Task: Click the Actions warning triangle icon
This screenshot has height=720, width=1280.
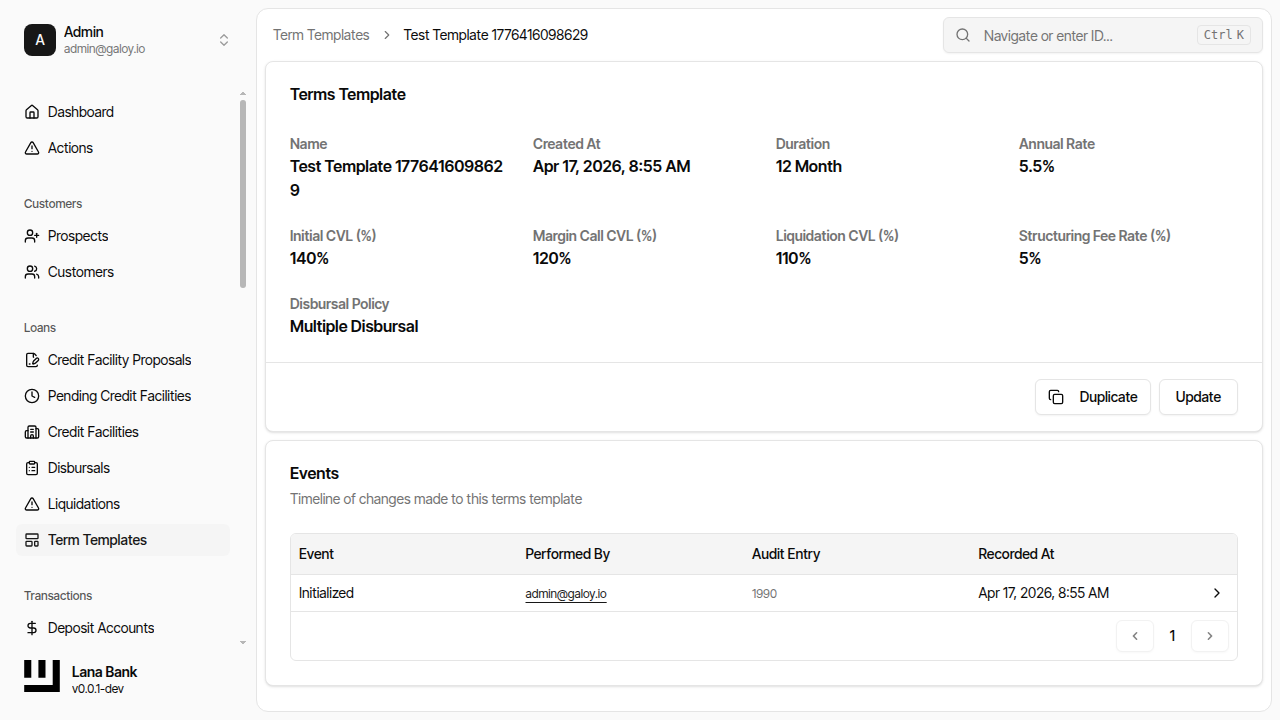Action: 32,148
